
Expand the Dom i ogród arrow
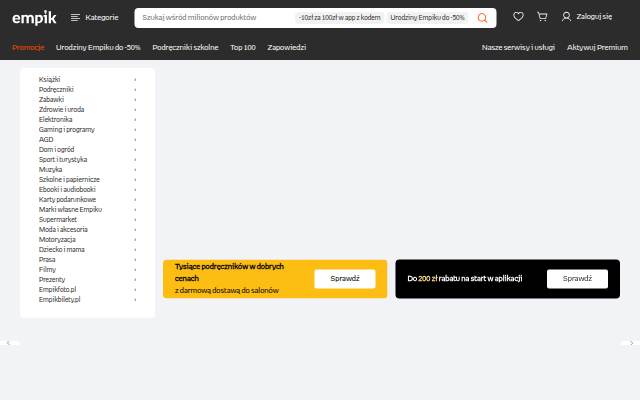click(x=135, y=149)
